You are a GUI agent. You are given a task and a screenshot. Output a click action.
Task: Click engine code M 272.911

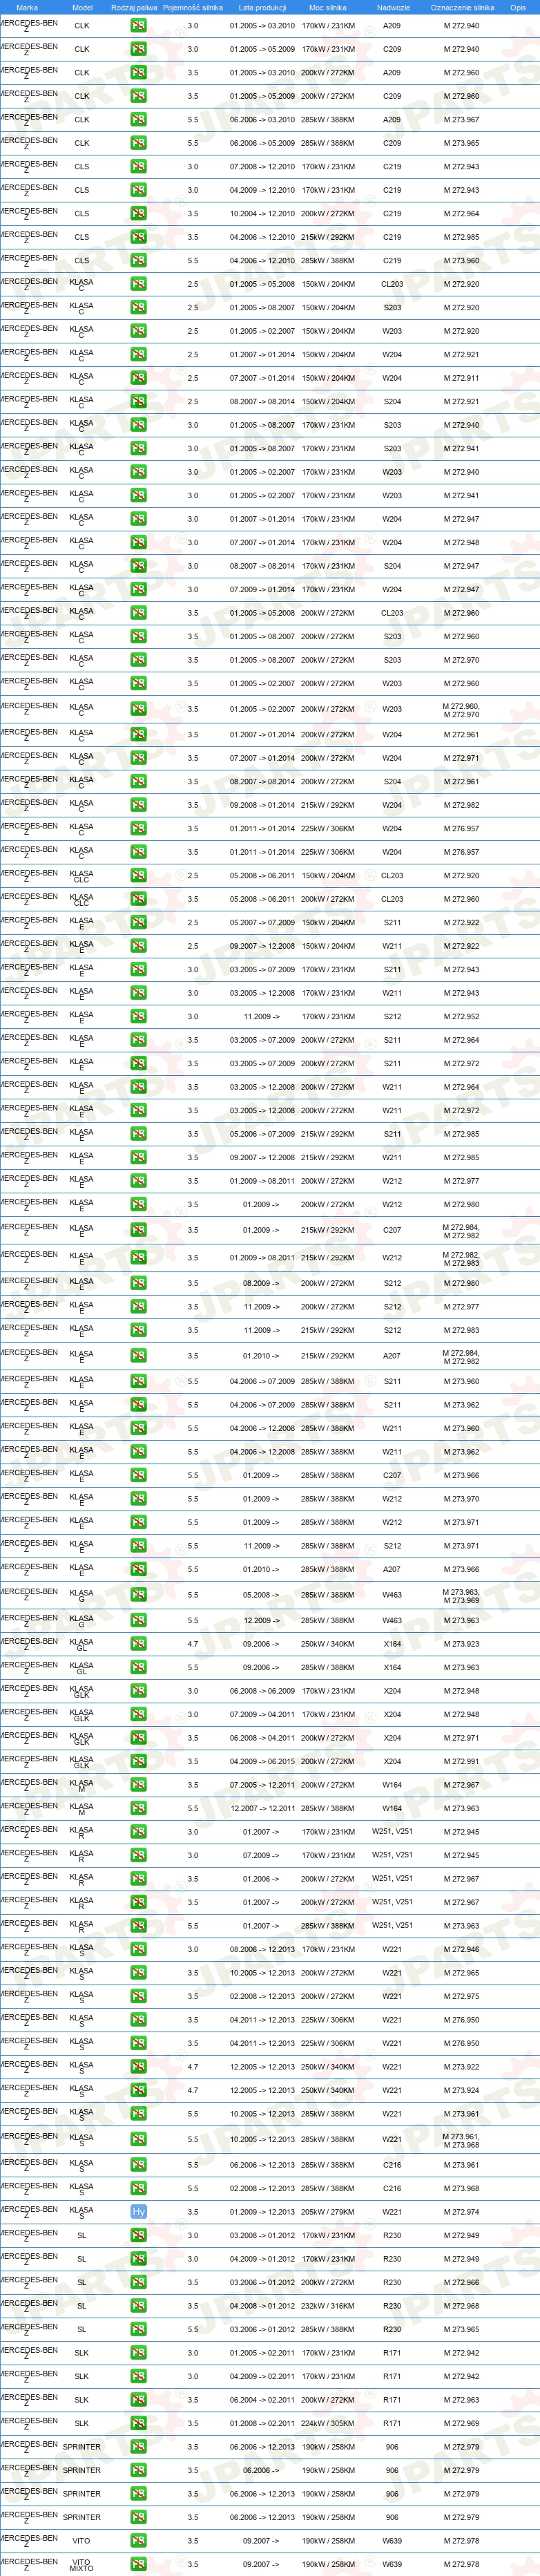(x=461, y=378)
